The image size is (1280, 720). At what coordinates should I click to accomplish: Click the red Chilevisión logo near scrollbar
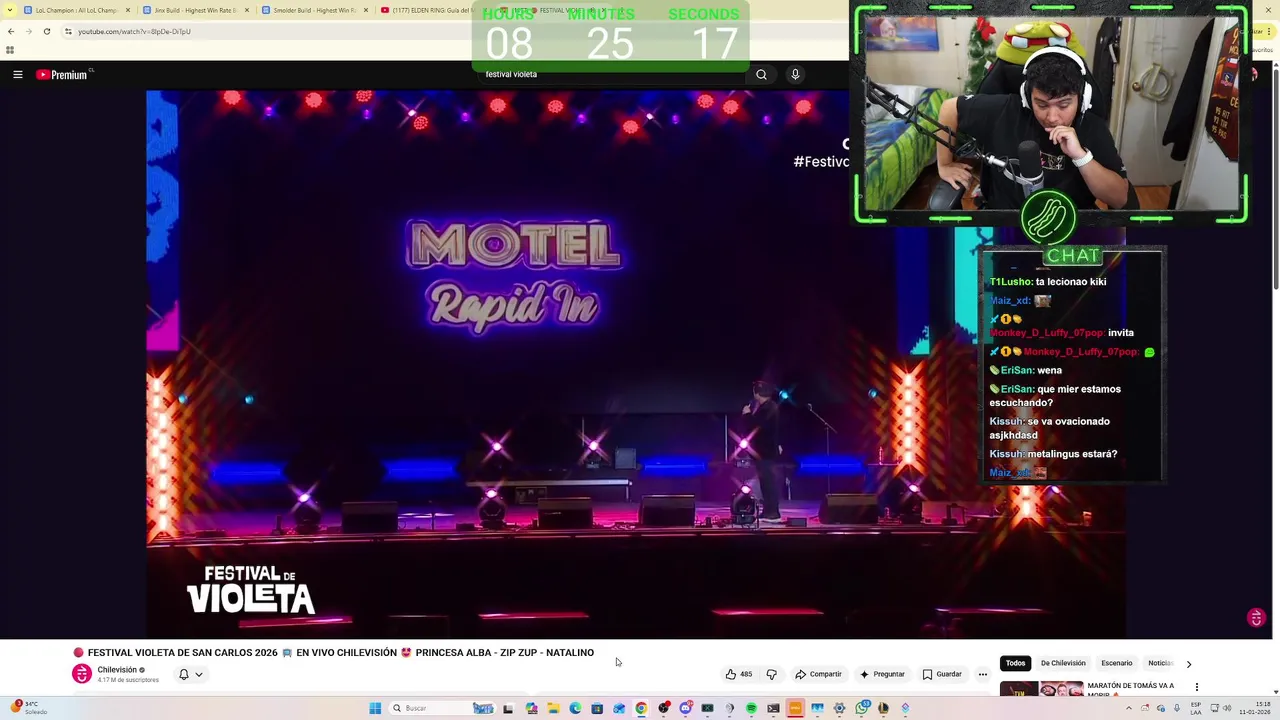pyautogui.click(x=1257, y=618)
